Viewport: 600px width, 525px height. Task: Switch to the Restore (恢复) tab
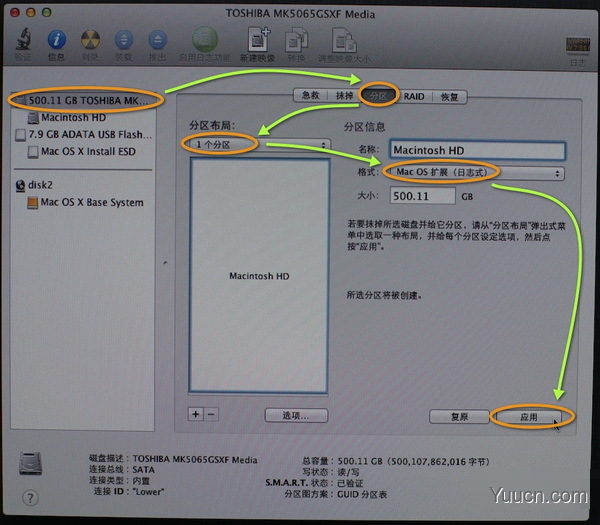coord(449,96)
